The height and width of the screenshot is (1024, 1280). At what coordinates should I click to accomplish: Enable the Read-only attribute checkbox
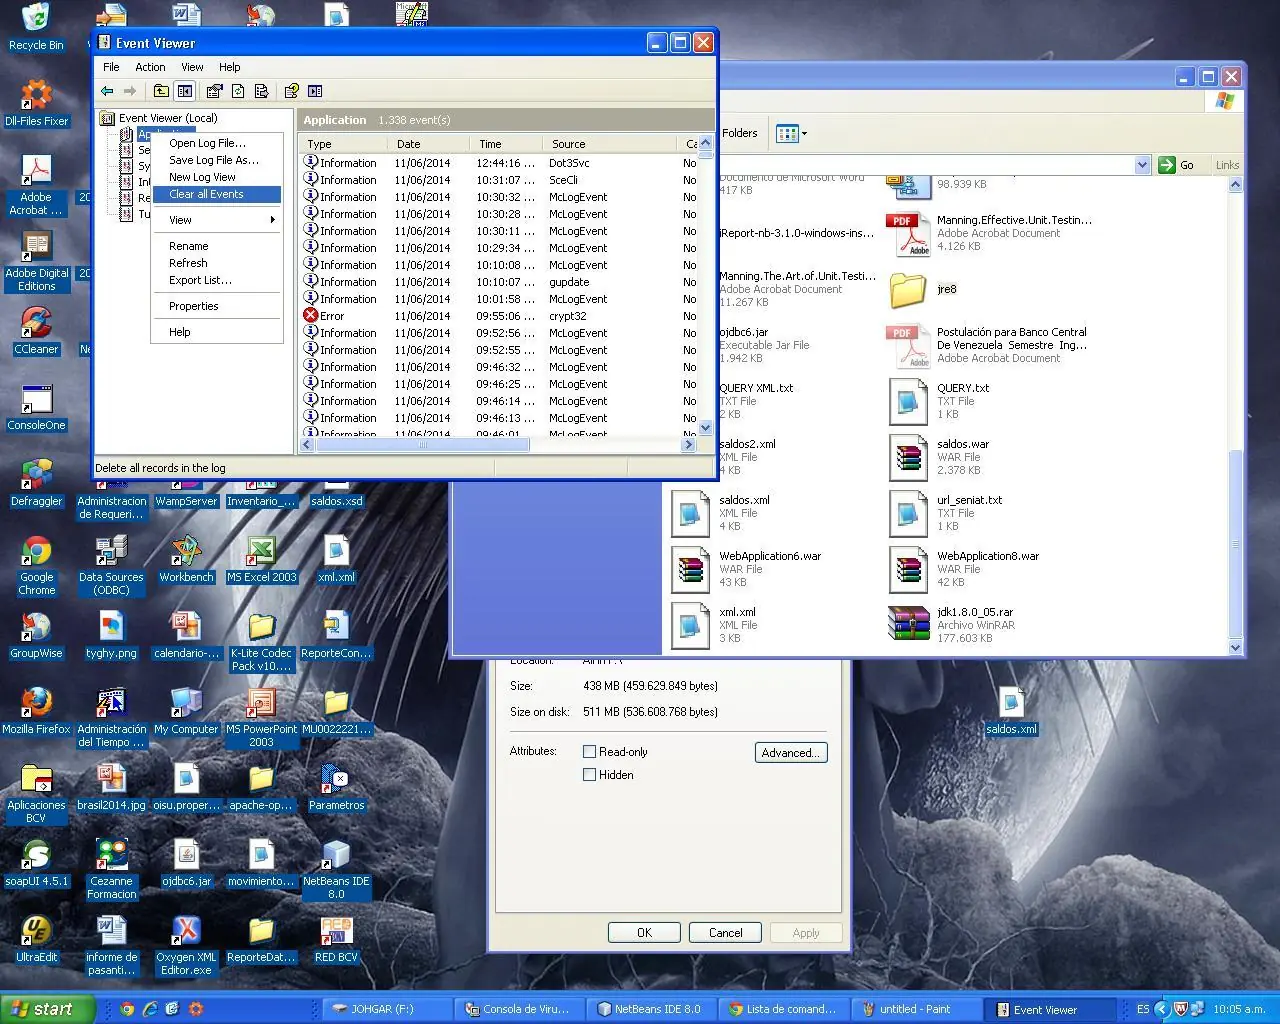pyautogui.click(x=590, y=751)
